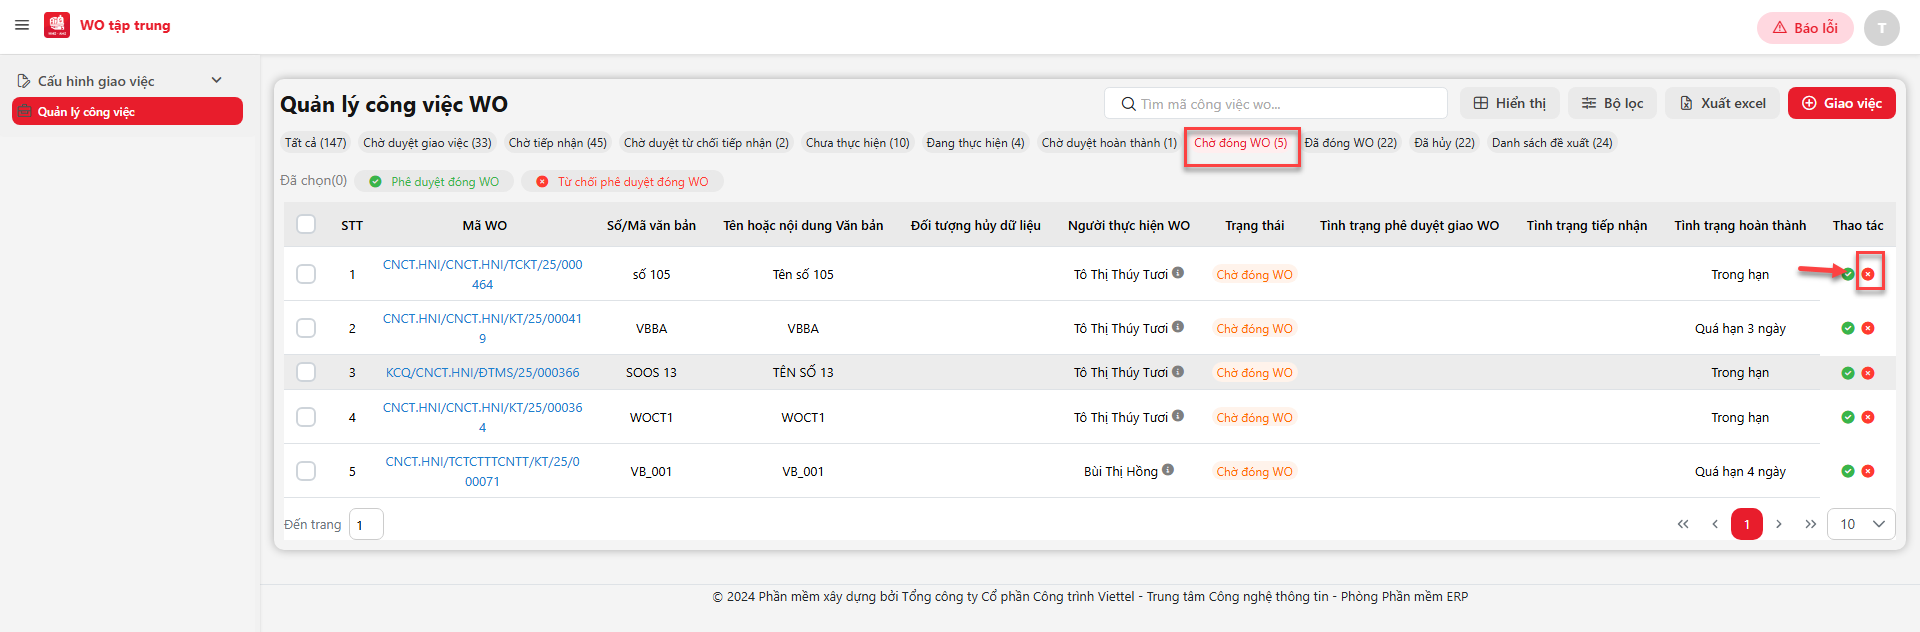Viewport: 1920px width, 632px height.
Task: Reject WO closing for row VBBA
Action: pos(1868,328)
